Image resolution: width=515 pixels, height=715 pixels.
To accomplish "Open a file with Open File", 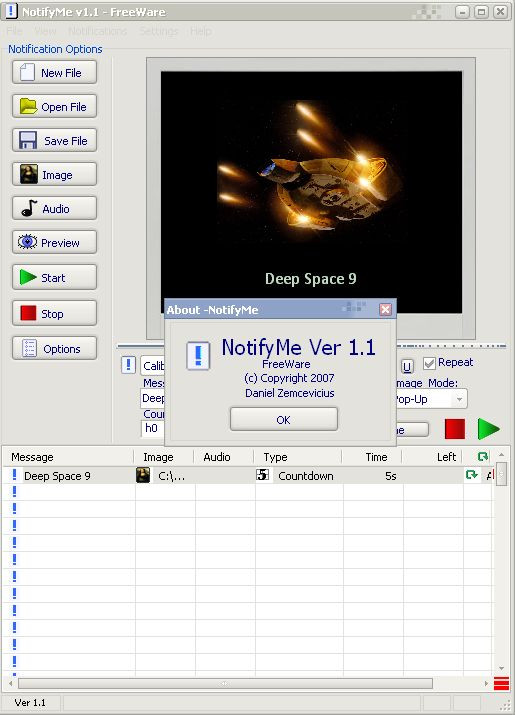I will [x=54, y=107].
